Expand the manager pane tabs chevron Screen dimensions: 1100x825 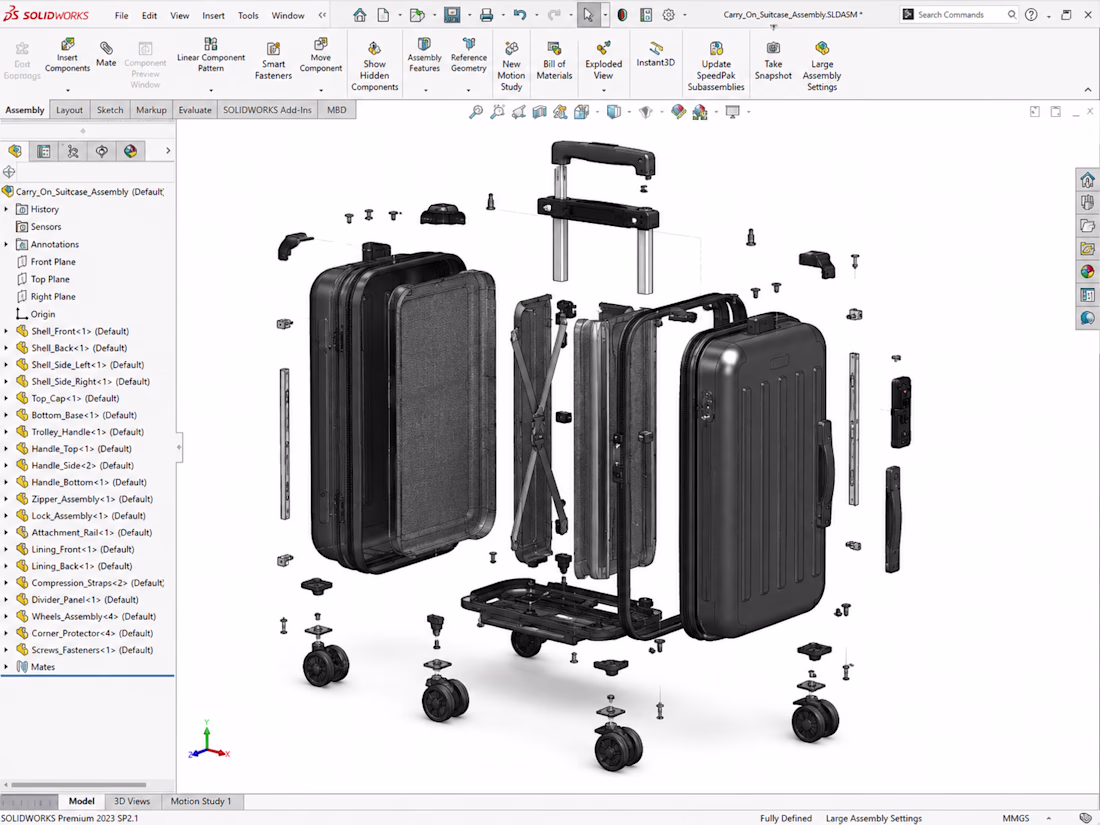[x=168, y=151]
